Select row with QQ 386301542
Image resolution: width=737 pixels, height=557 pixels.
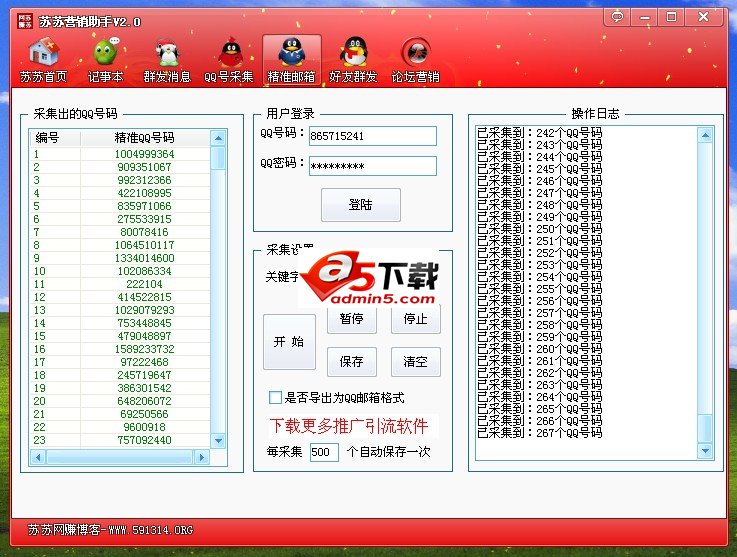point(120,388)
